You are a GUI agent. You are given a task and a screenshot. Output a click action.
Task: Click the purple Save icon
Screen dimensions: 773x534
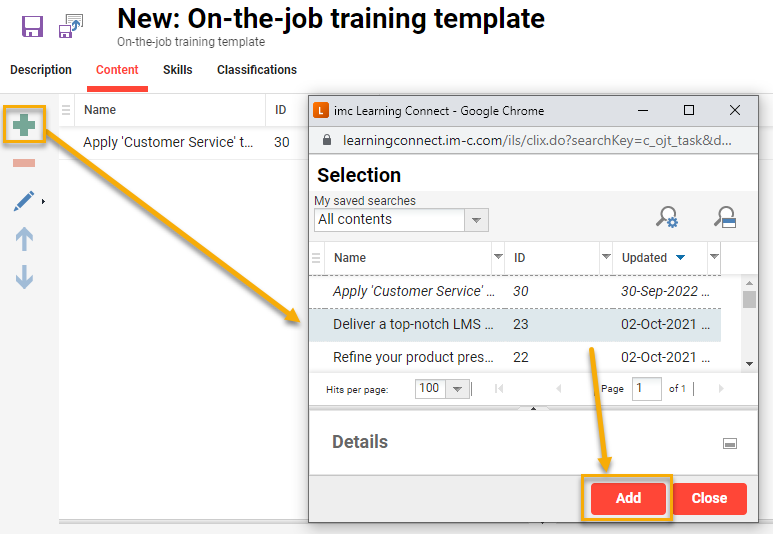click(32, 26)
